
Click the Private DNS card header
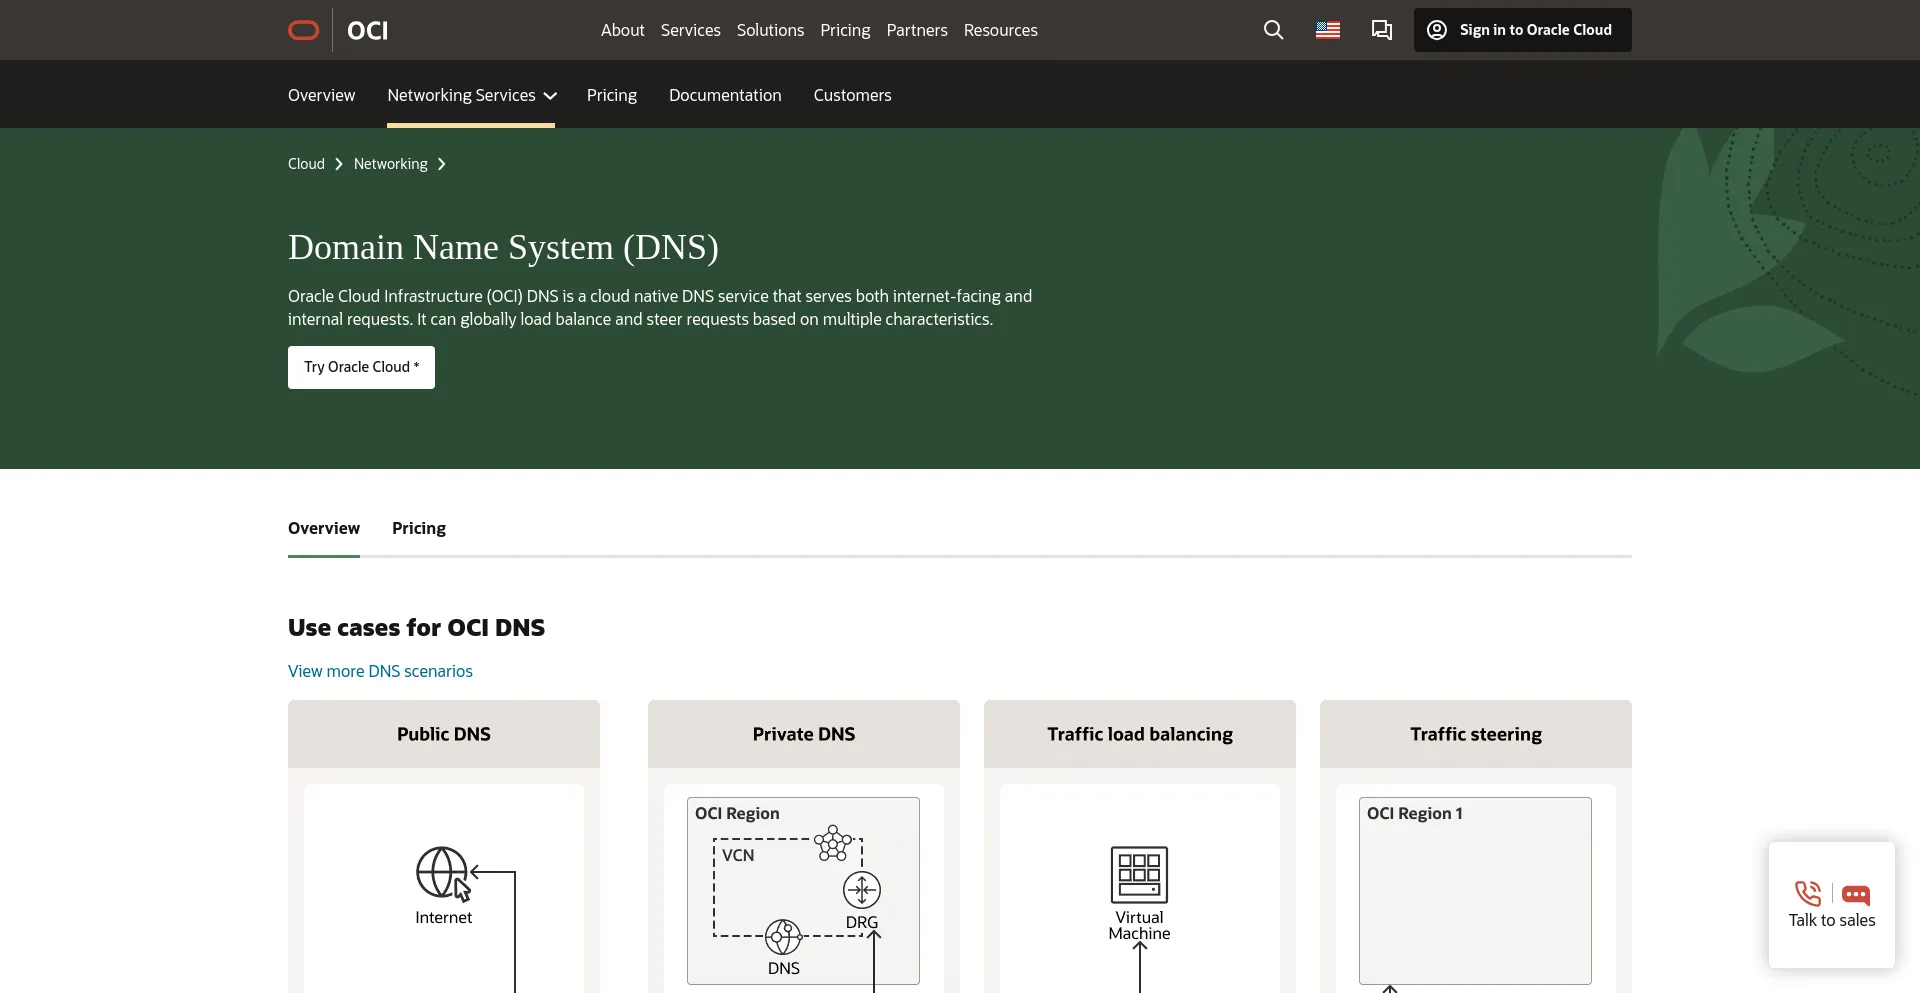tap(804, 734)
